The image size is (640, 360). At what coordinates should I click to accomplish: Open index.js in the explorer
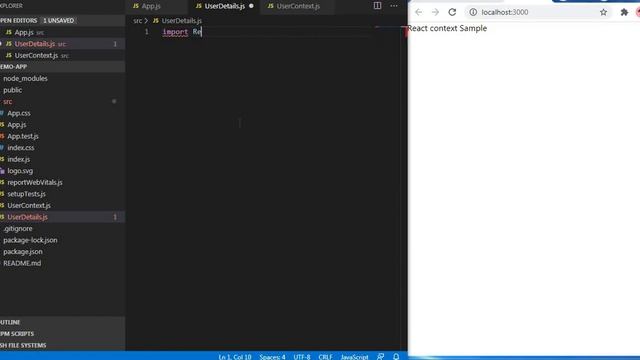tap(62, 159)
